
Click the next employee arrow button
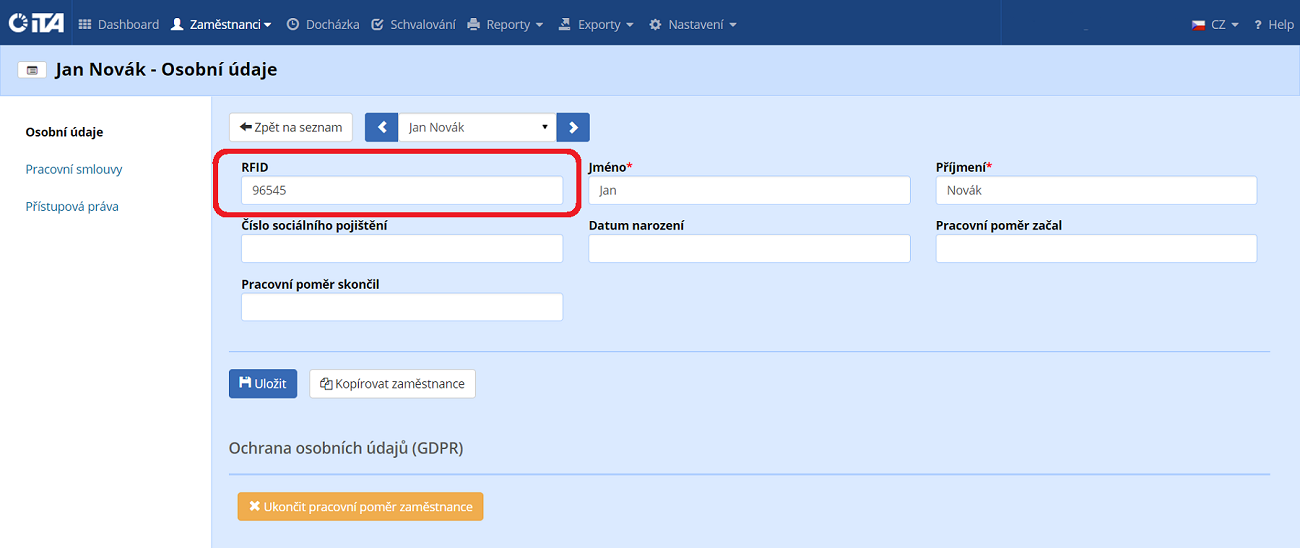click(x=573, y=127)
